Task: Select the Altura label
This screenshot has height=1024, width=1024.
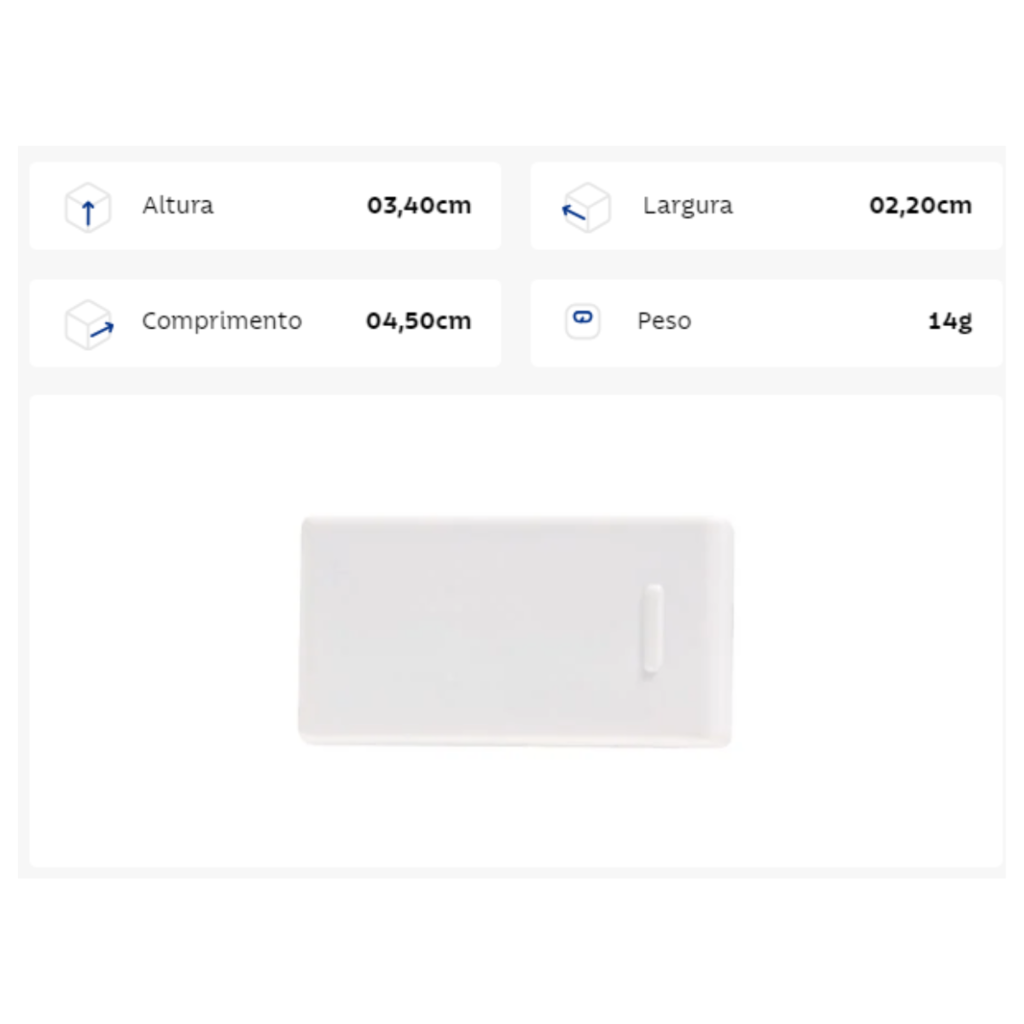Action: pyautogui.click(x=178, y=205)
